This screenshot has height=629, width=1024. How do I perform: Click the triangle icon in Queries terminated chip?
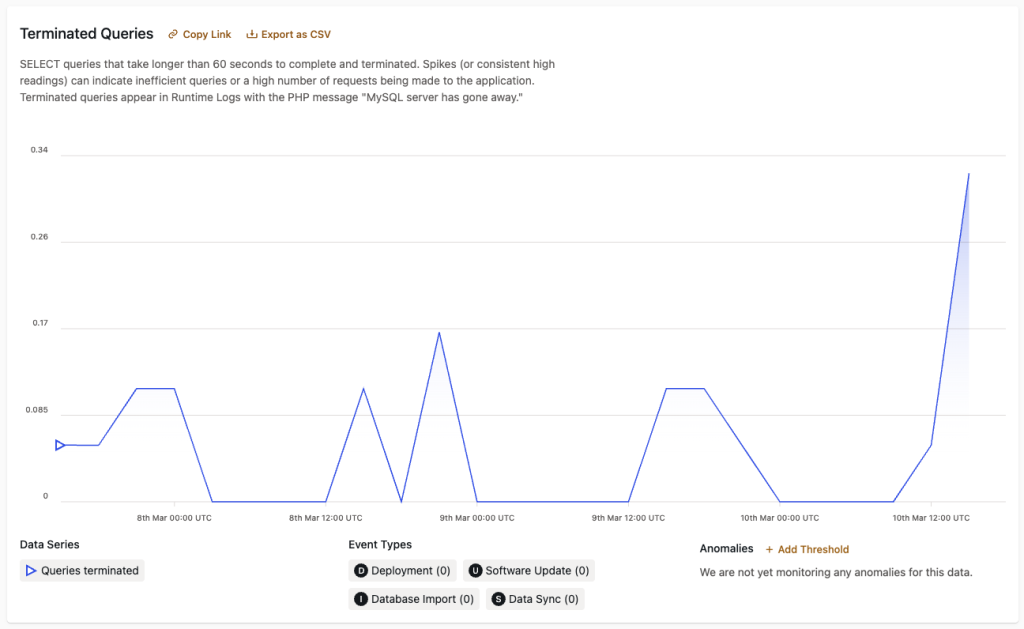click(x=31, y=571)
